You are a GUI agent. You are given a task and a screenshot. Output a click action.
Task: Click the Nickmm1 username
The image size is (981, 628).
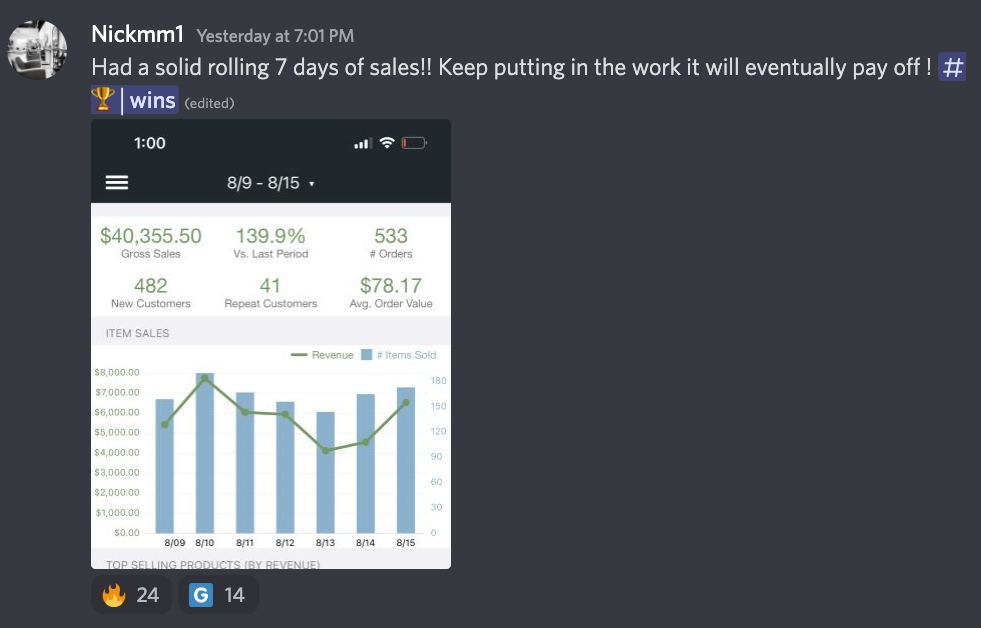[138, 34]
